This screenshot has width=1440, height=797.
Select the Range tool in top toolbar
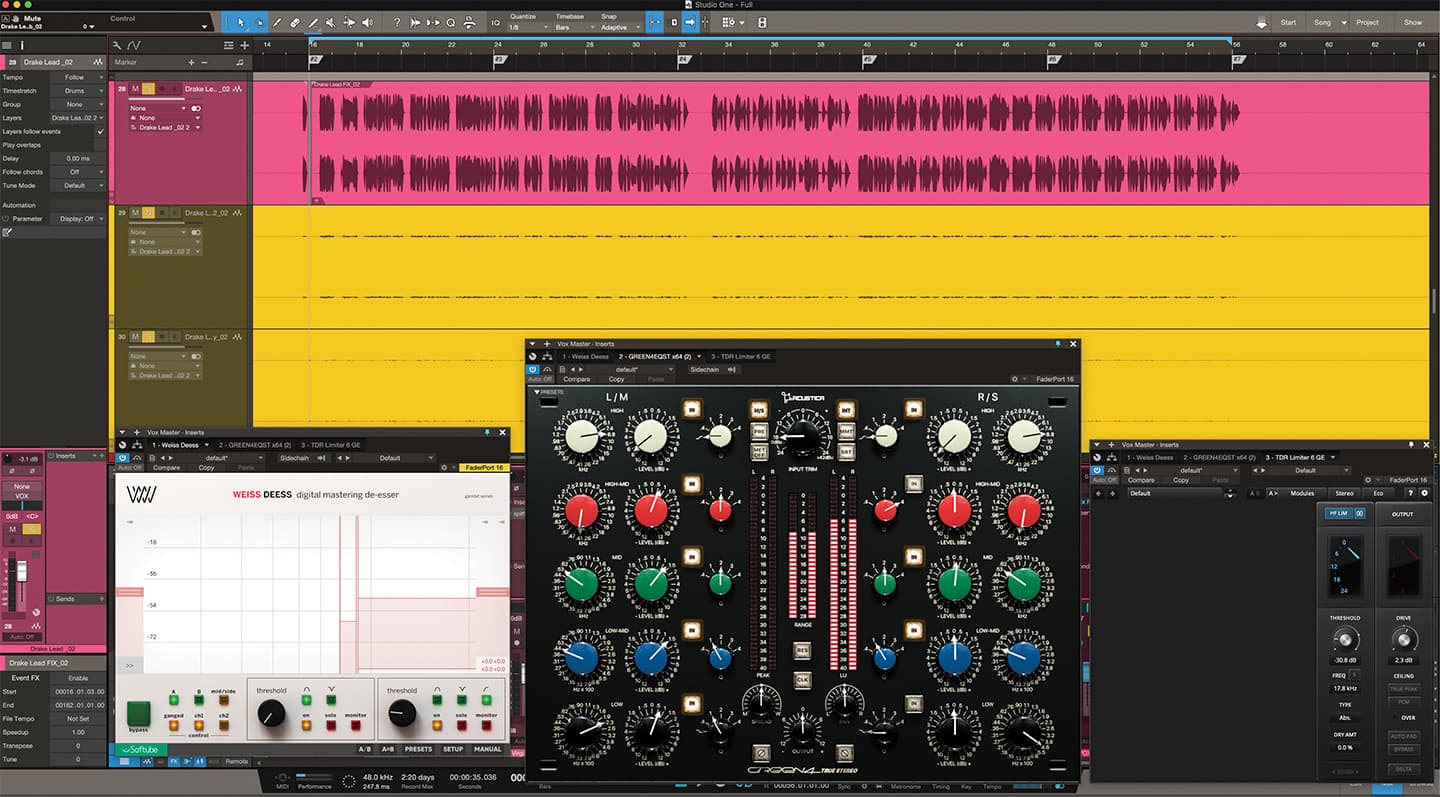click(x=258, y=22)
